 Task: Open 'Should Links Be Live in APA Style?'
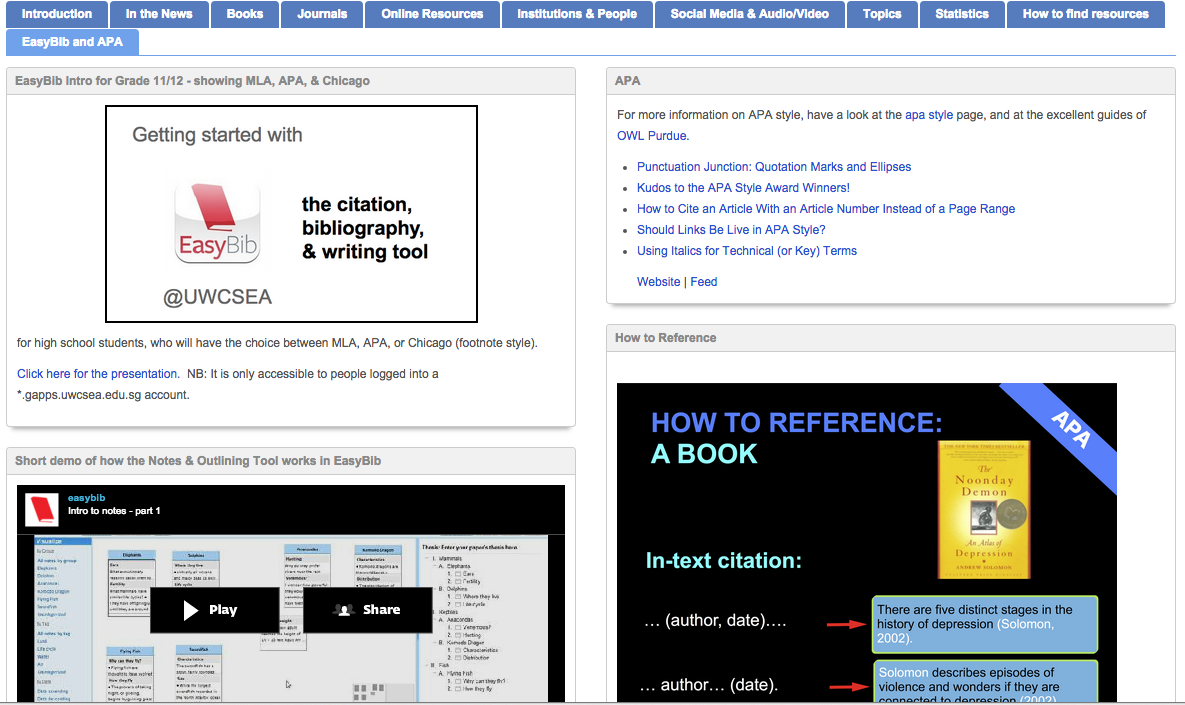coord(731,230)
